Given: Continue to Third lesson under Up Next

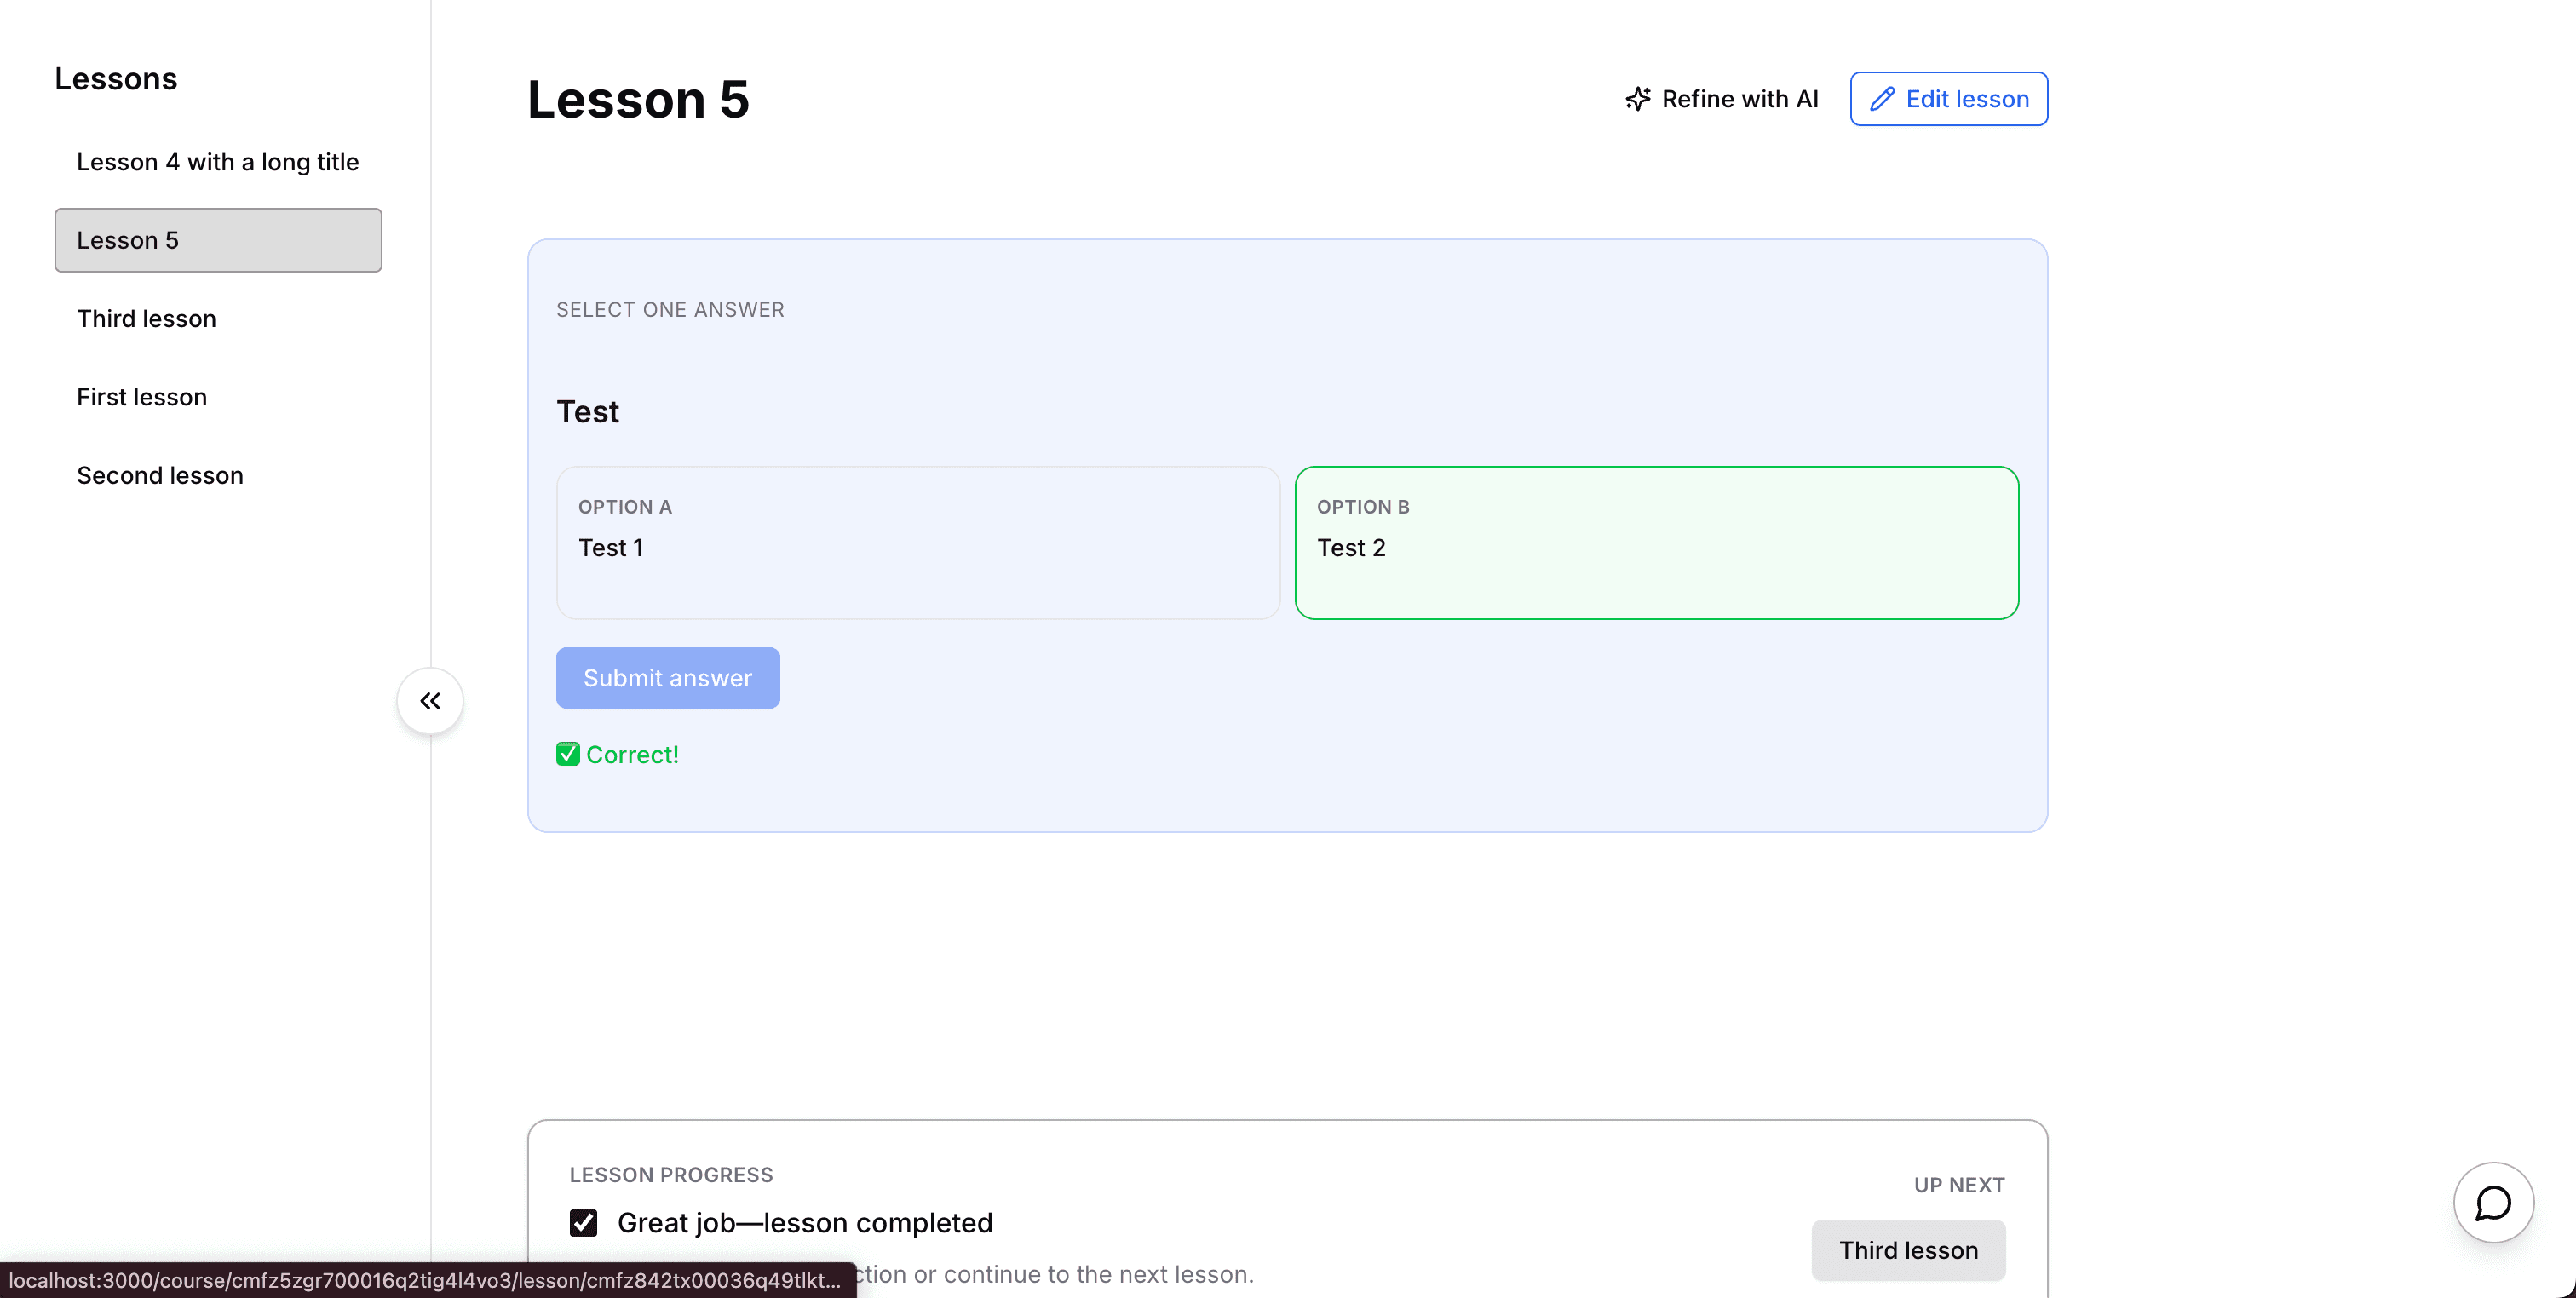Looking at the screenshot, I should click(x=1907, y=1250).
